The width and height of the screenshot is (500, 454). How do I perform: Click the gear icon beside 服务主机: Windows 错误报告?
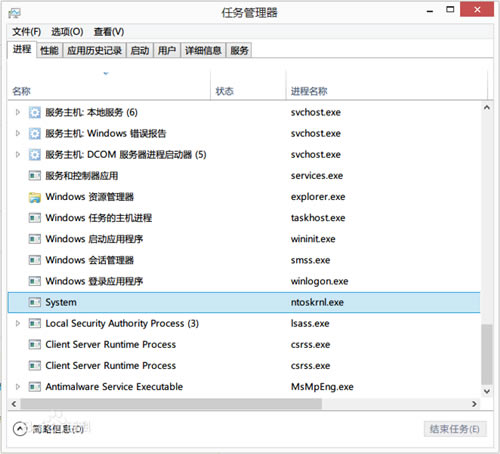point(35,134)
